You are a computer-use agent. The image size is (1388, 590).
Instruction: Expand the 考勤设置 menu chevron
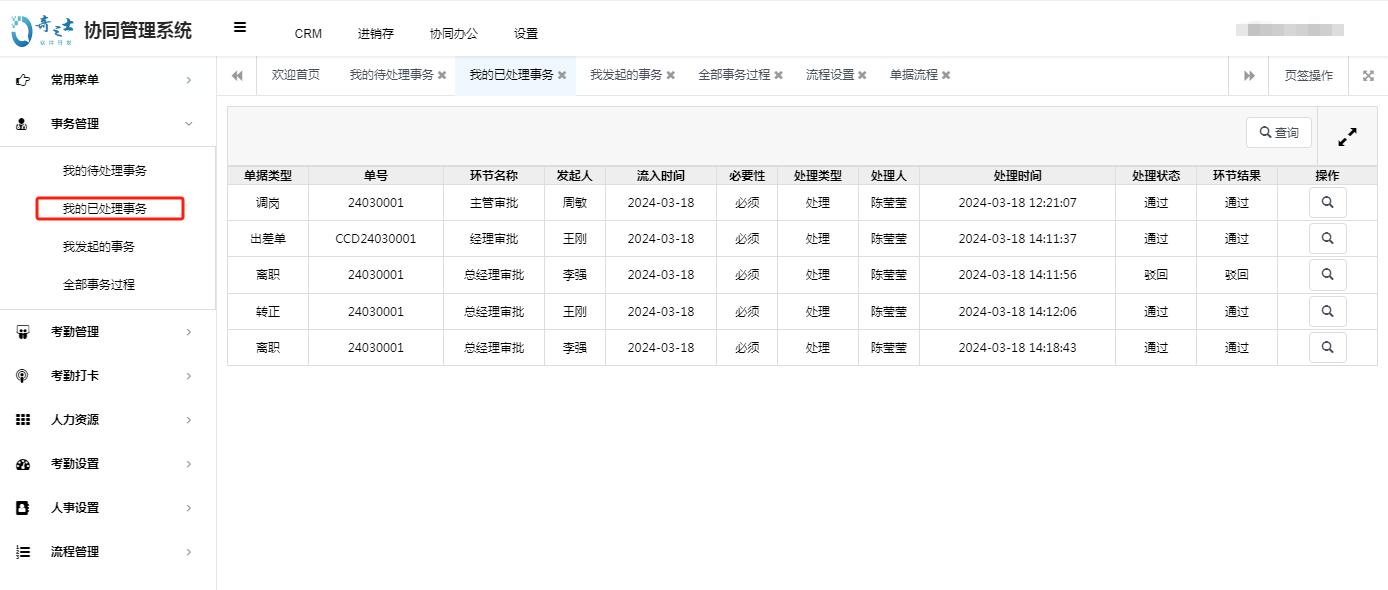coord(188,463)
